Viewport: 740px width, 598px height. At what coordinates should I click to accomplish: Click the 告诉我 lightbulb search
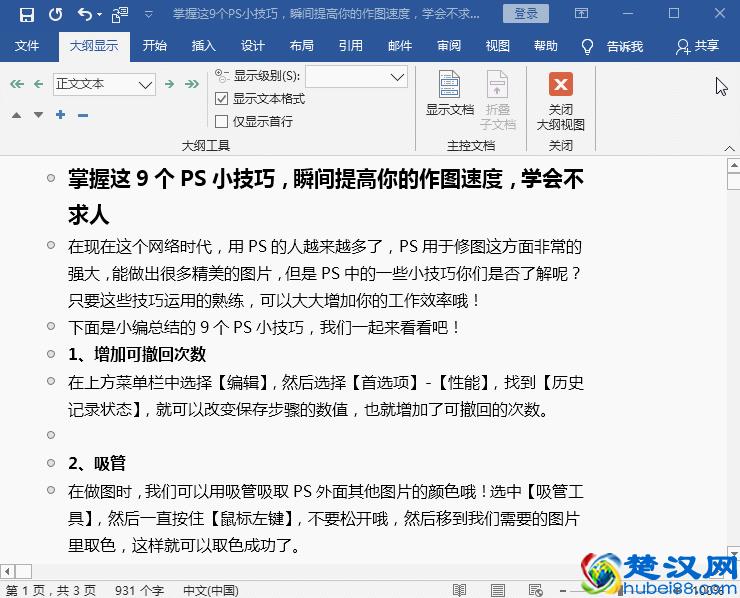[612, 46]
